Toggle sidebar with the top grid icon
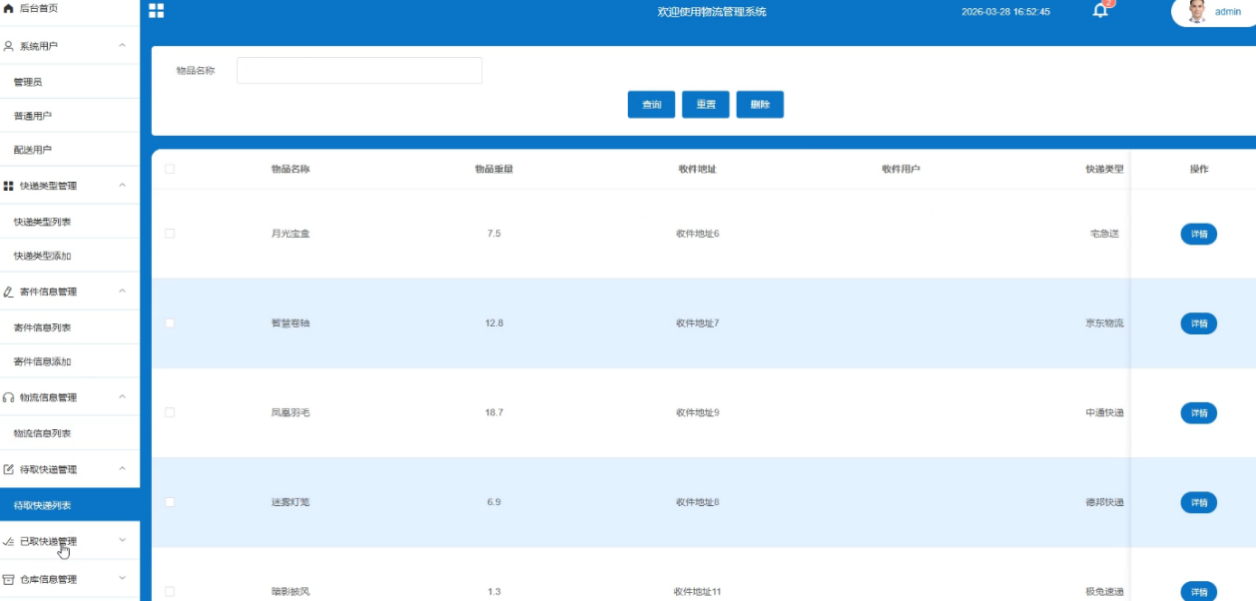1256x601 pixels. 156,11
